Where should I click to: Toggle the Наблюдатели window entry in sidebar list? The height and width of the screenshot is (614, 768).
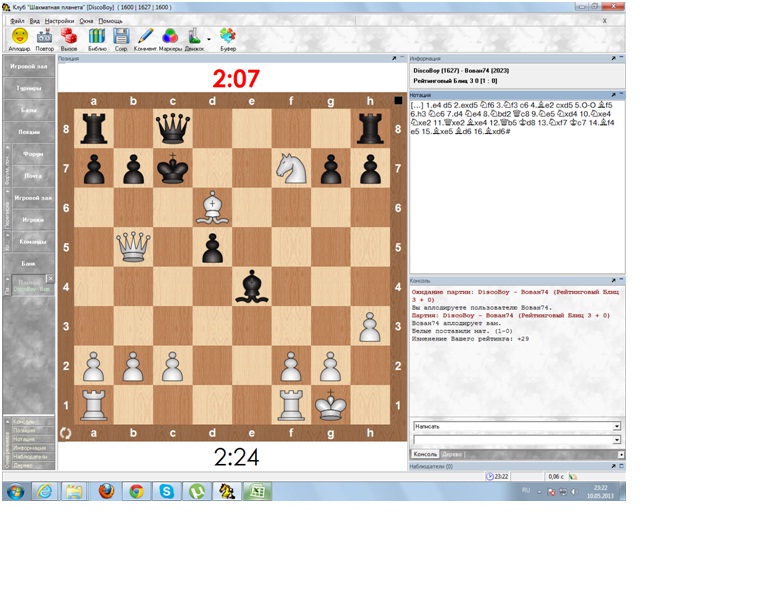(x=30, y=457)
